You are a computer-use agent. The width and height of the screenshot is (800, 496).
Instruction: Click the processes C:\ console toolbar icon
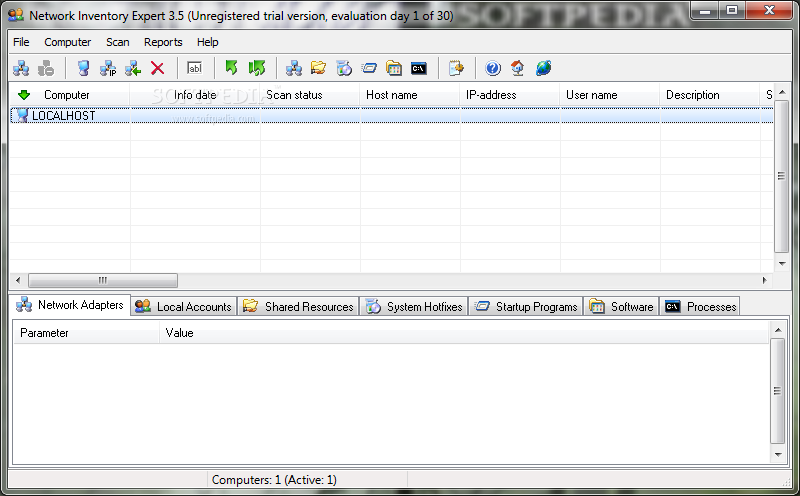[x=419, y=68]
